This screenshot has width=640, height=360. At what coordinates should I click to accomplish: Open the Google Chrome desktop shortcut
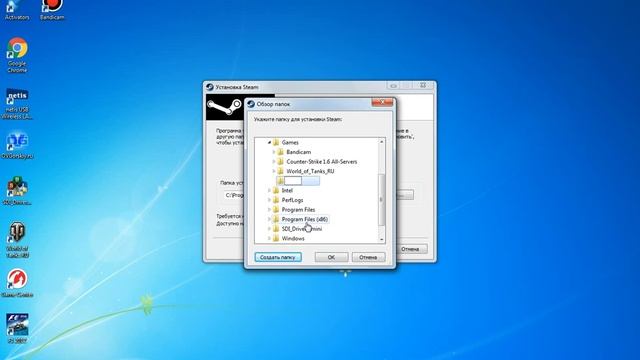pyautogui.click(x=17, y=55)
